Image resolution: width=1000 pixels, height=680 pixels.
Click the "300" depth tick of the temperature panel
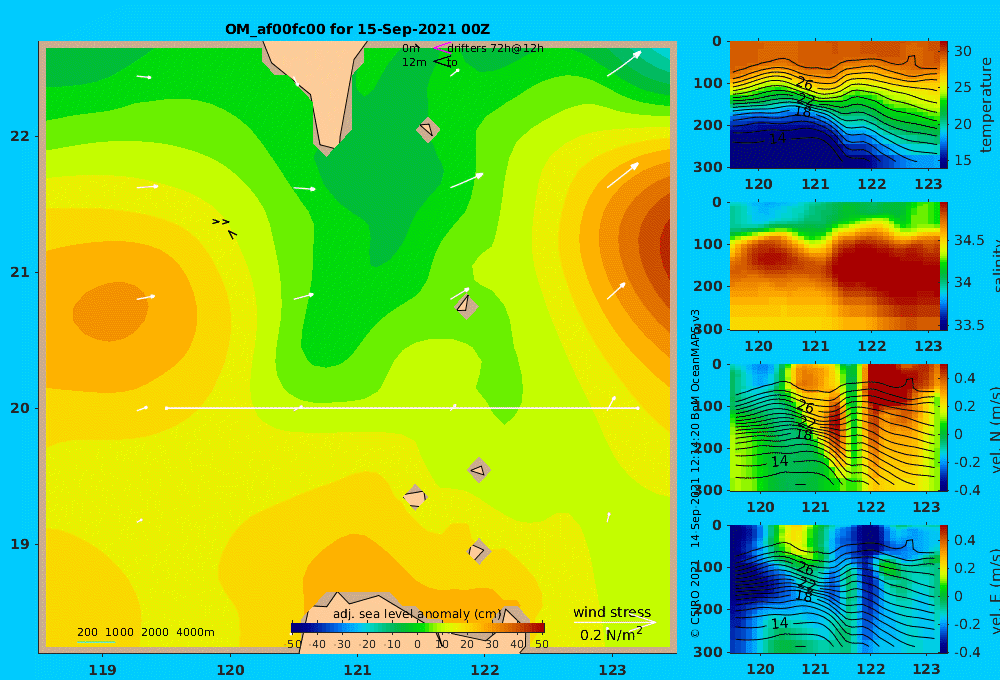(x=708, y=167)
